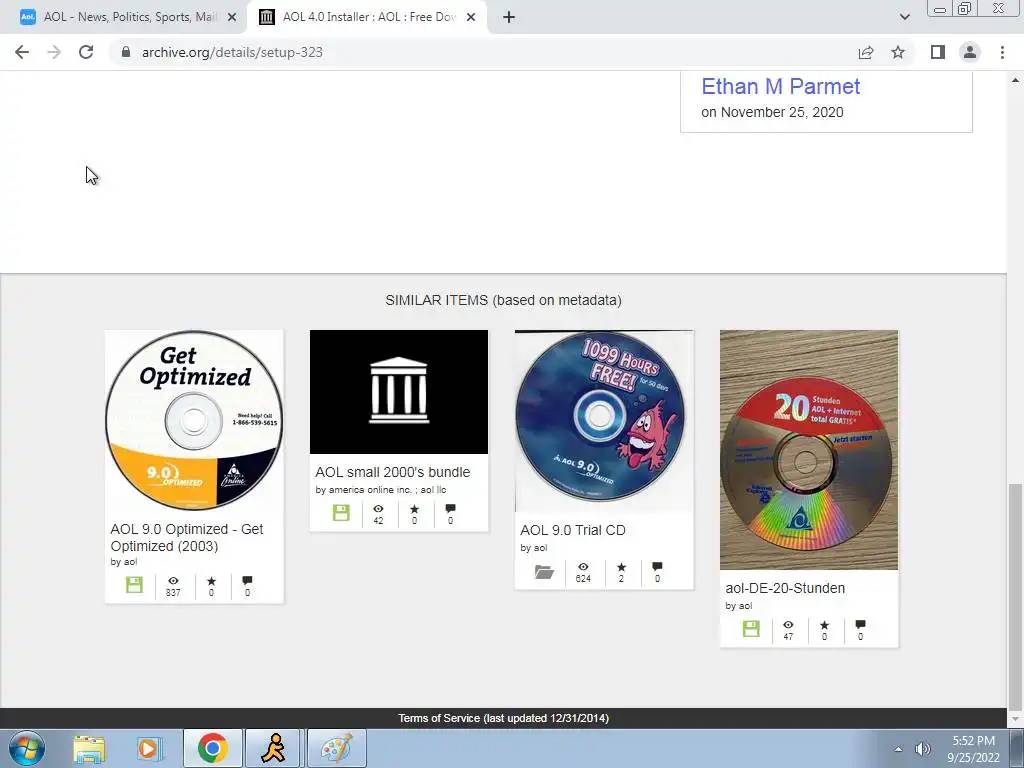Click favorites star on 2000's bundle card
Screen dimensions: 1024x768
tap(414, 509)
